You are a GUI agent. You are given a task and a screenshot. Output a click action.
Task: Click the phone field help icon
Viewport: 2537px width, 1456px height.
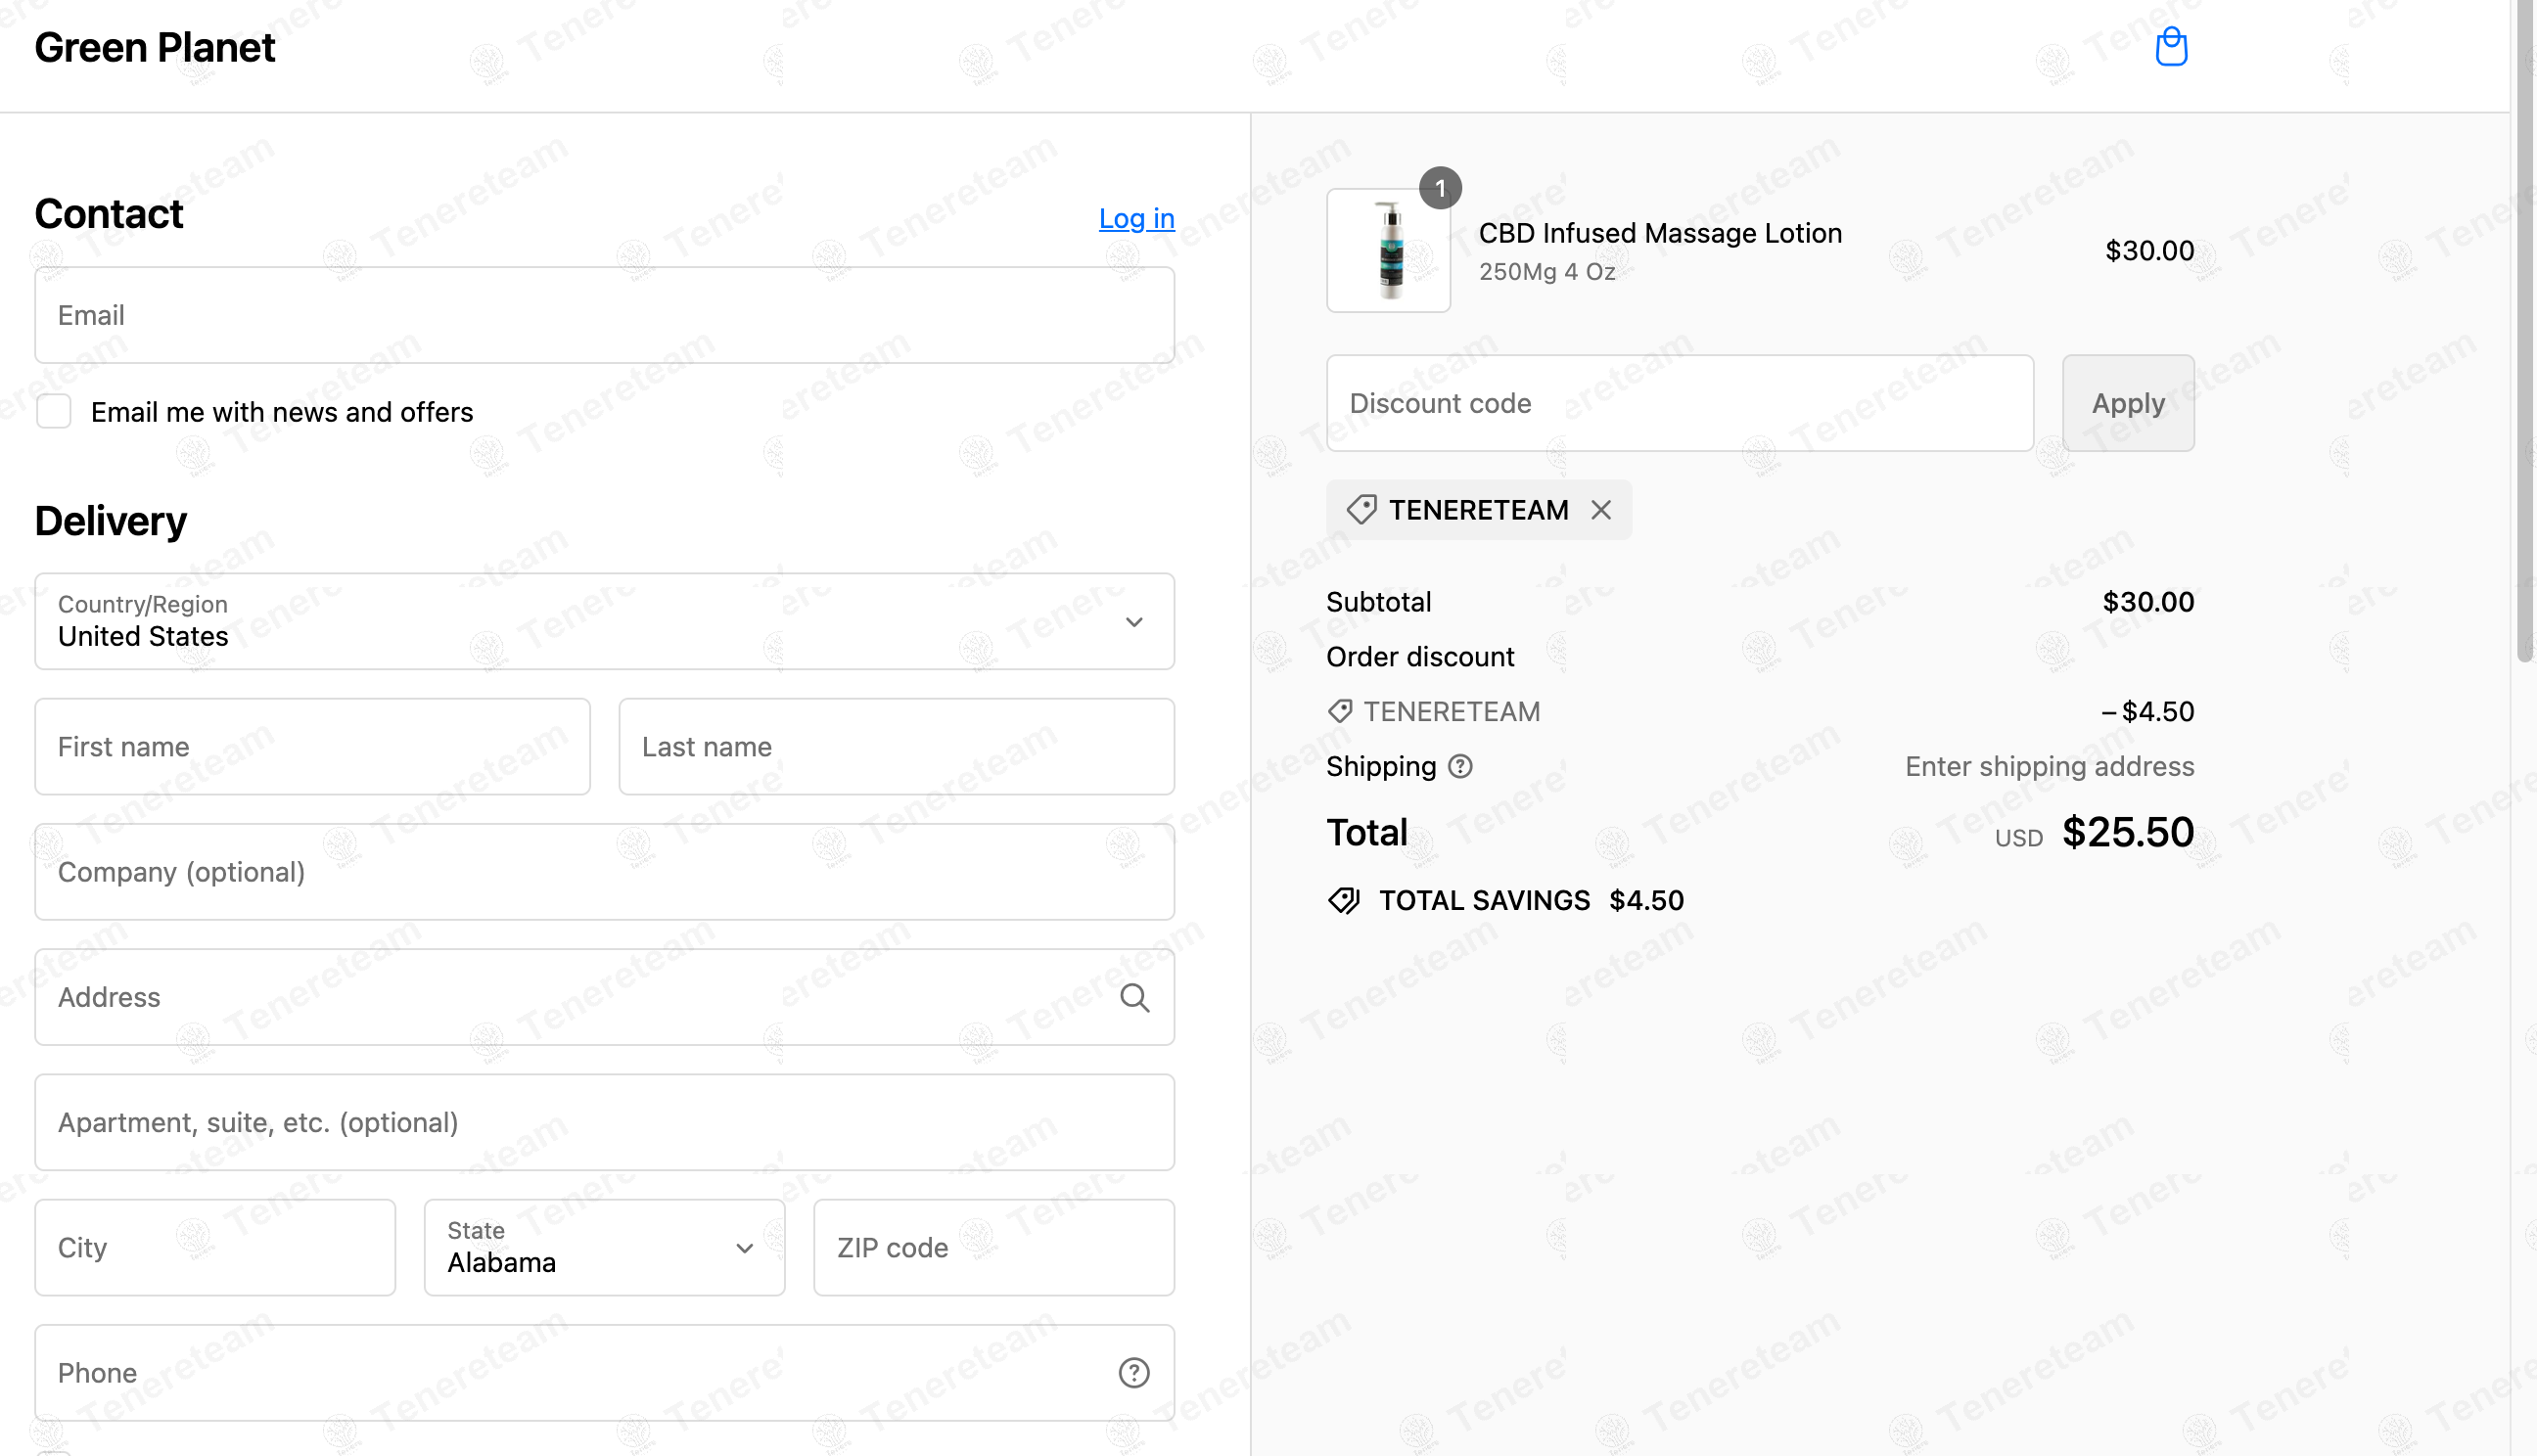[1133, 1372]
